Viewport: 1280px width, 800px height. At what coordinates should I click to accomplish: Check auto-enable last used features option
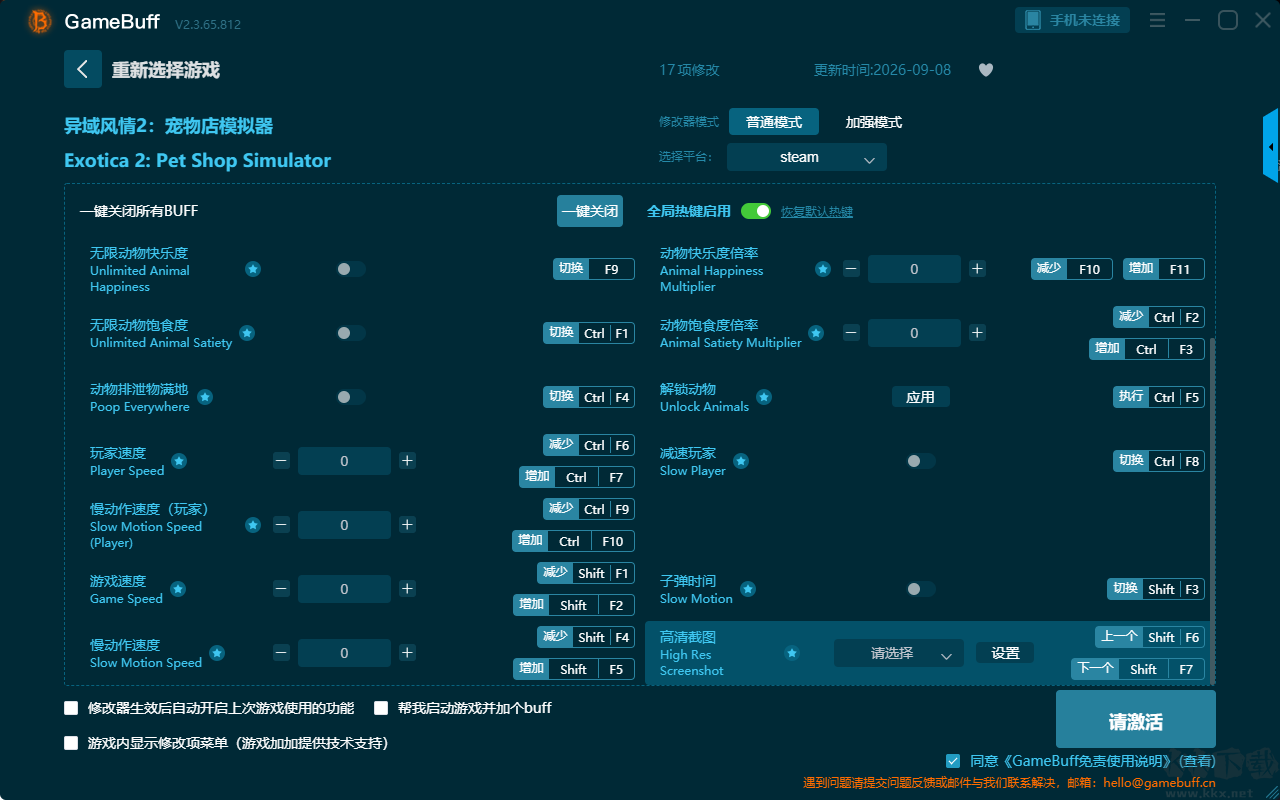pos(71,708)
